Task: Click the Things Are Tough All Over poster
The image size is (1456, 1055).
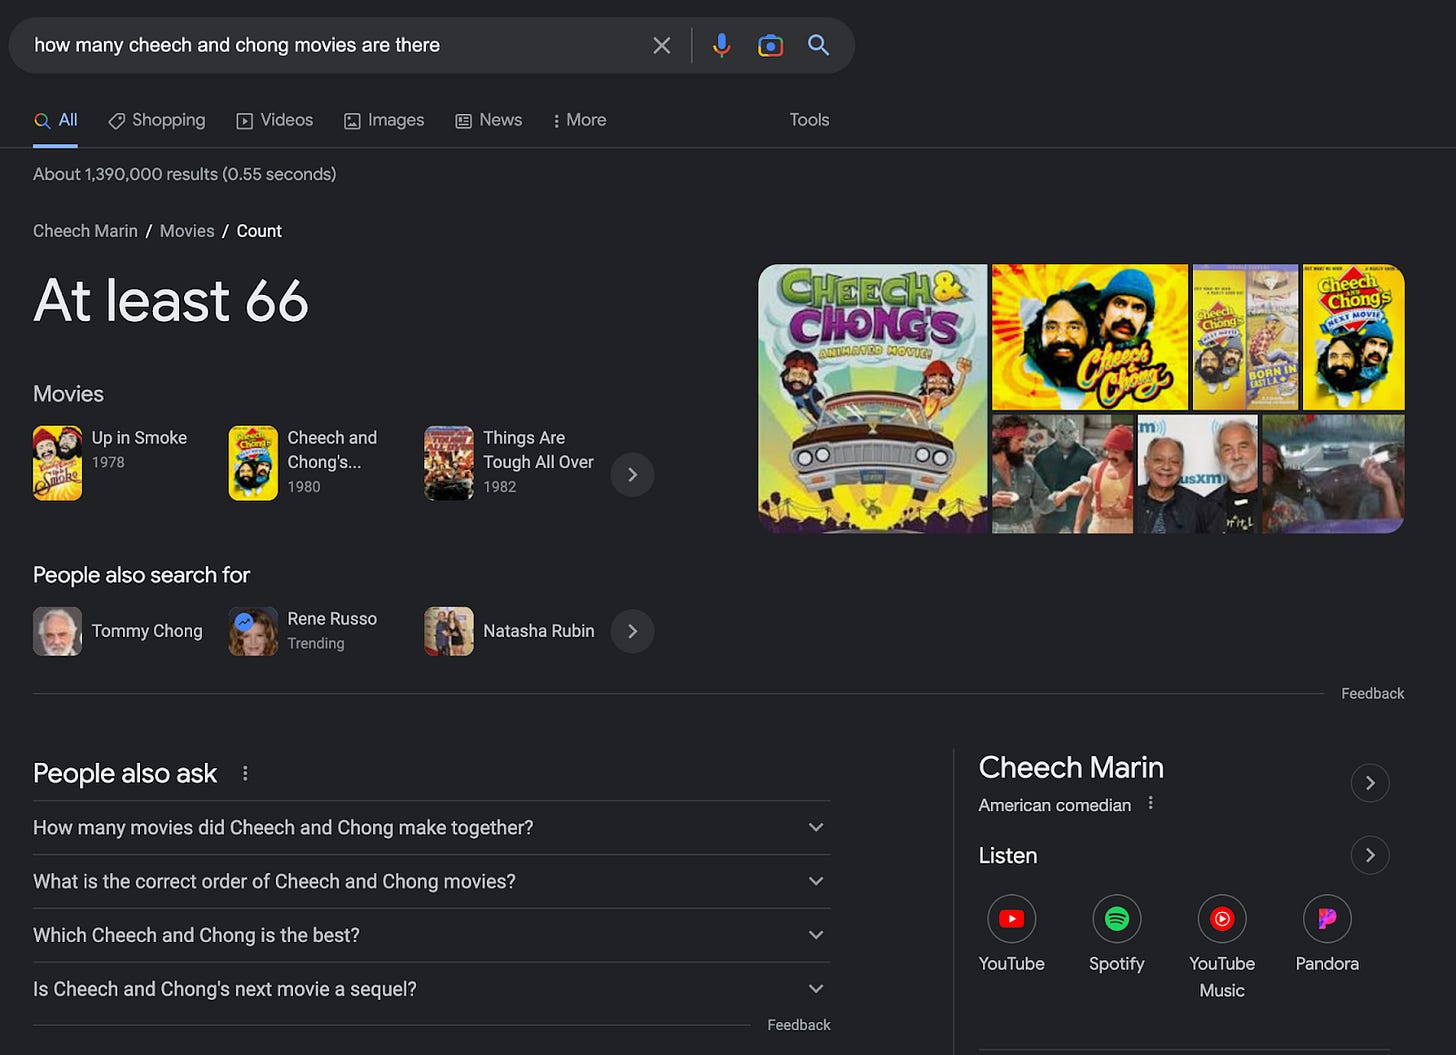Action: click(x=449, y=463)
